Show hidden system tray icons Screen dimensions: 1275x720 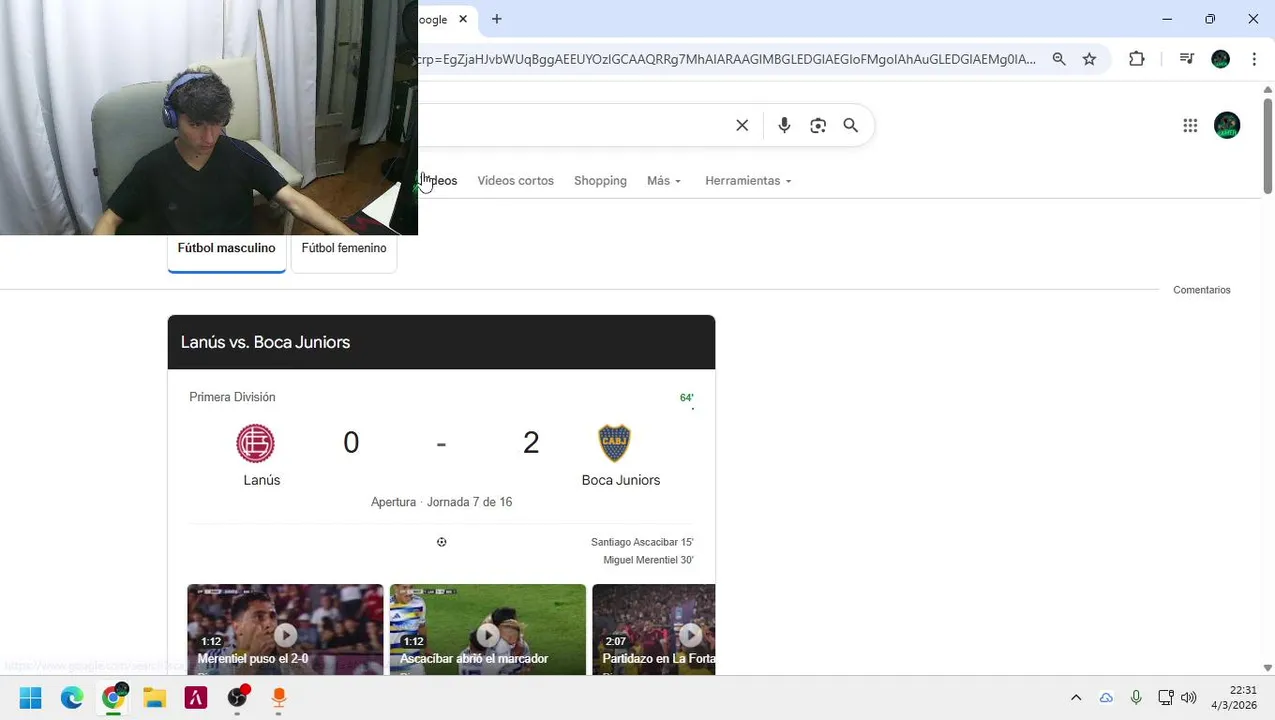coord(1076,698)
